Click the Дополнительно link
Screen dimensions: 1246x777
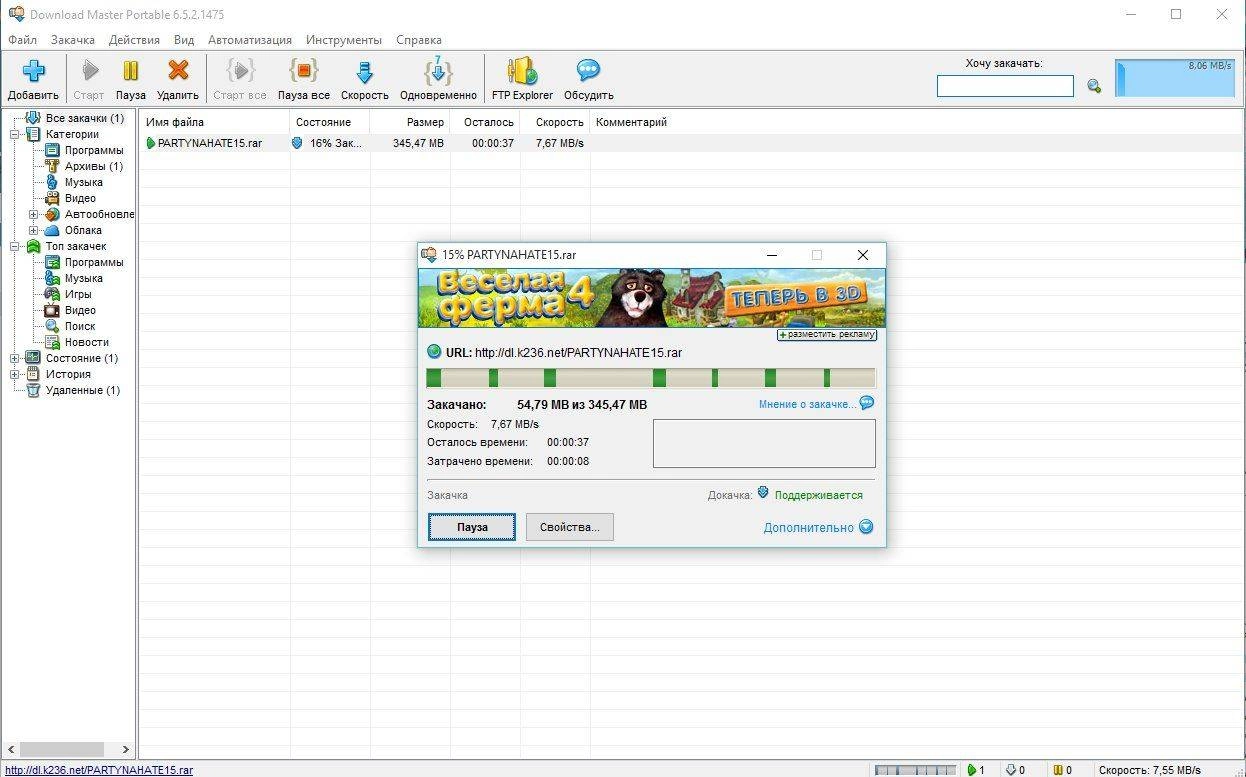[x=808, y=527]
